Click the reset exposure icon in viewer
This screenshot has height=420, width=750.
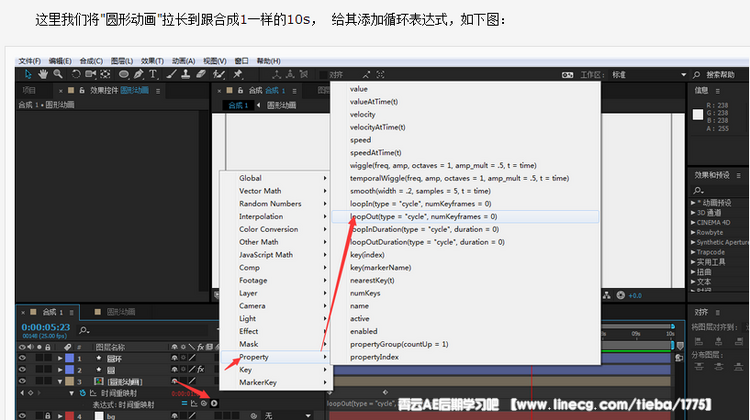tap(621, 295)
